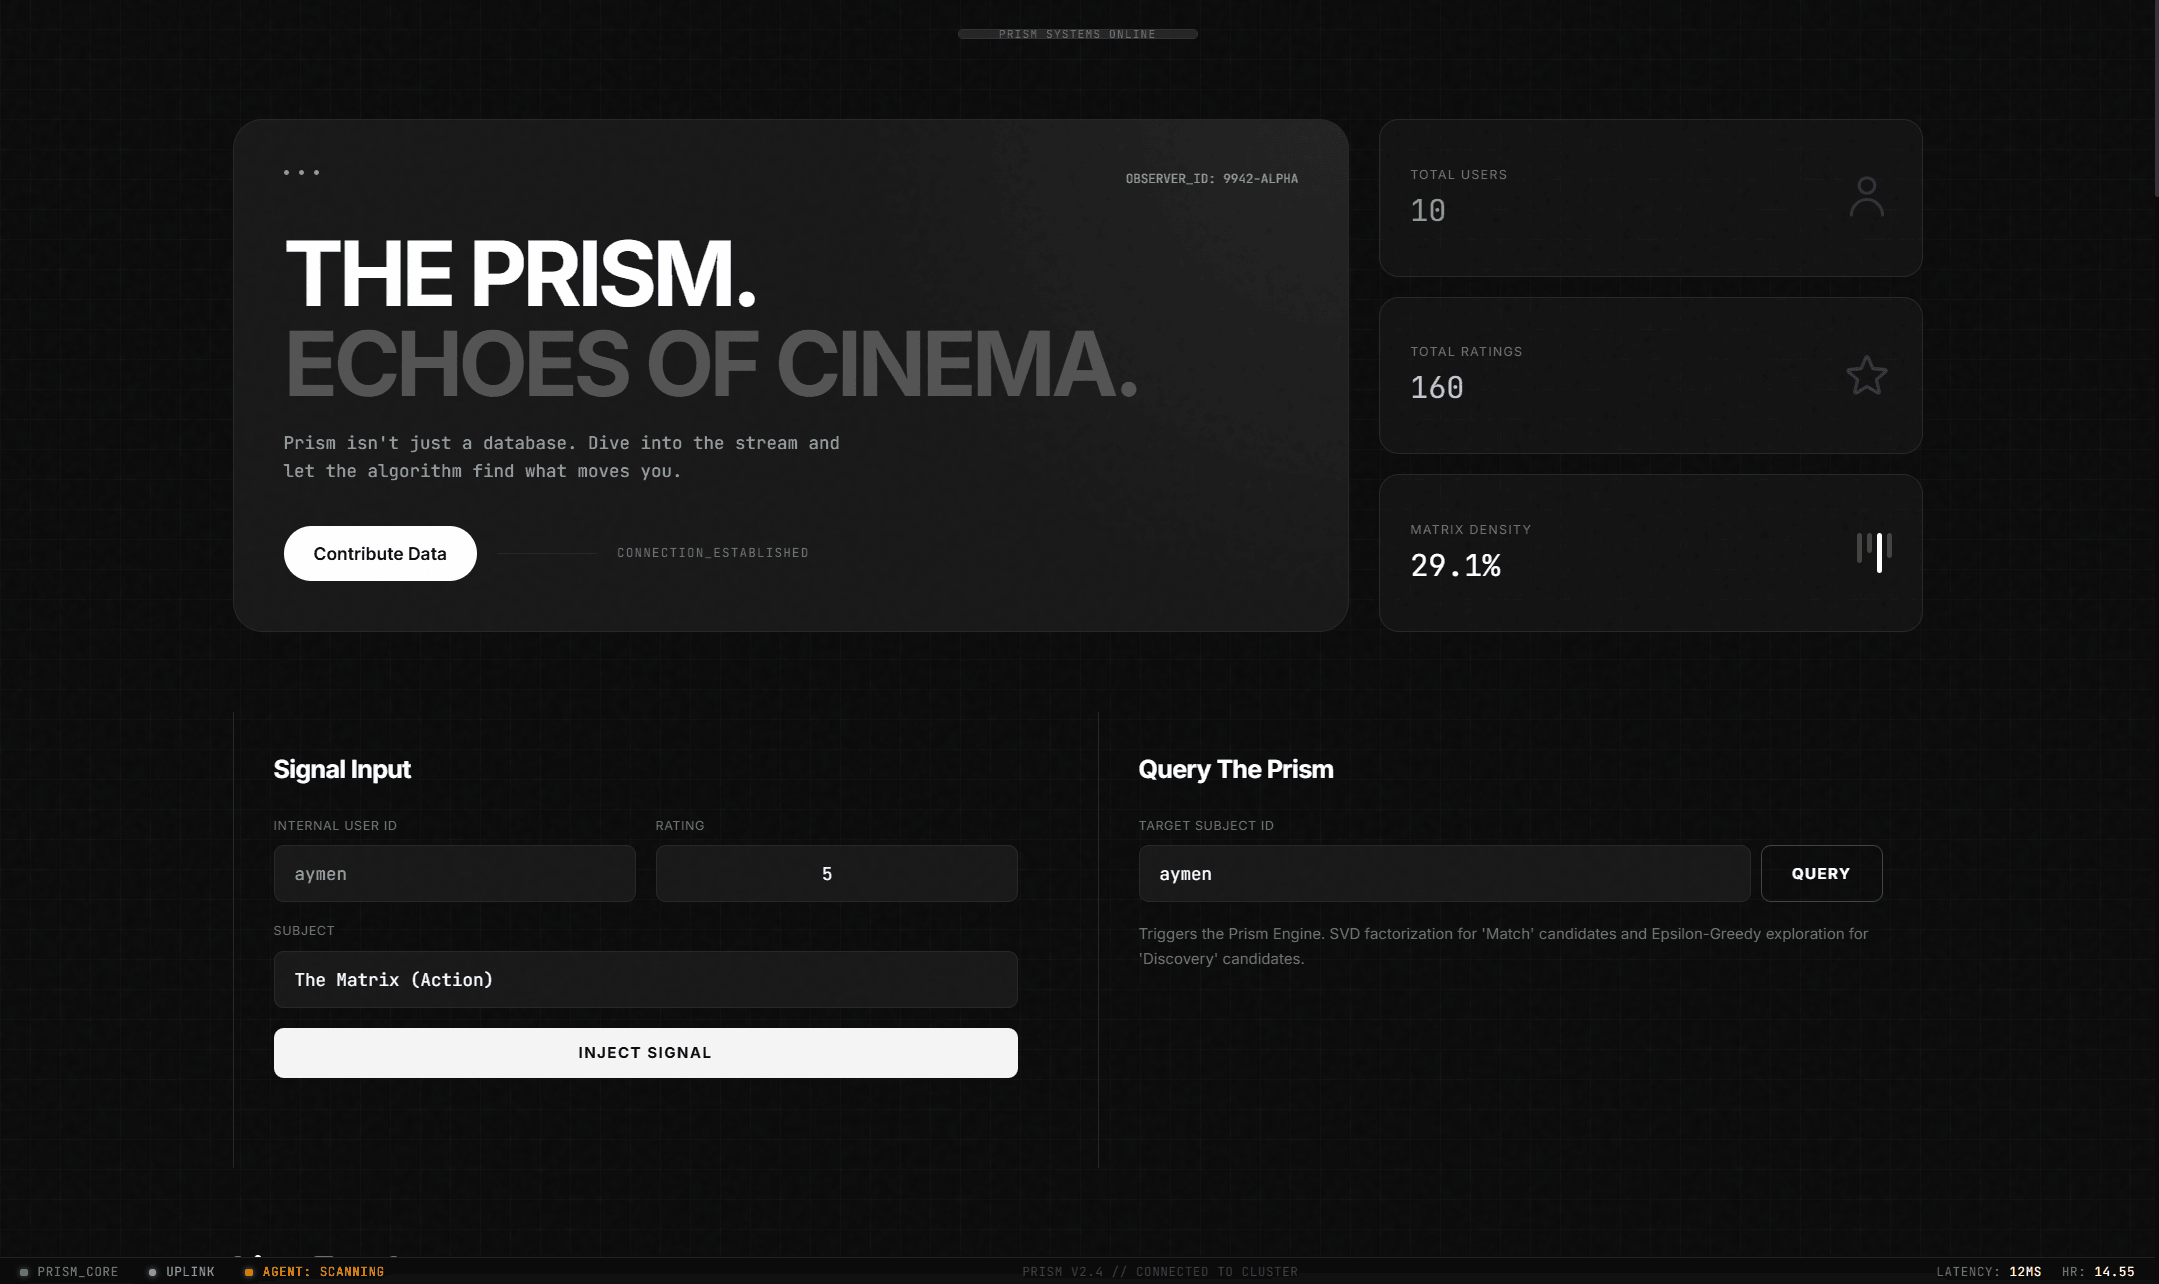Click the PRISM SYSTEMS ONLINE pill
The width and height of the screenshot is (2159, 1284).
pos(1077,34)
